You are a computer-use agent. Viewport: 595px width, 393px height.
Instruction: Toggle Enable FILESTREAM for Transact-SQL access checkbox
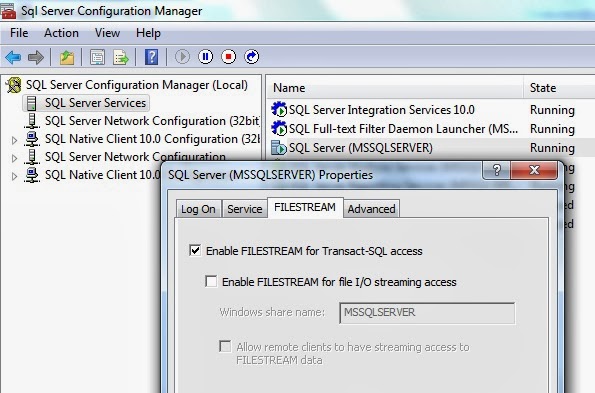[195, 250]
